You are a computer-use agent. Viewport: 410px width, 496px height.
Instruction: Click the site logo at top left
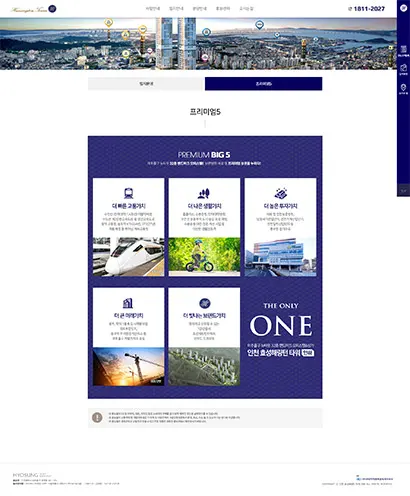pos(33,9)
